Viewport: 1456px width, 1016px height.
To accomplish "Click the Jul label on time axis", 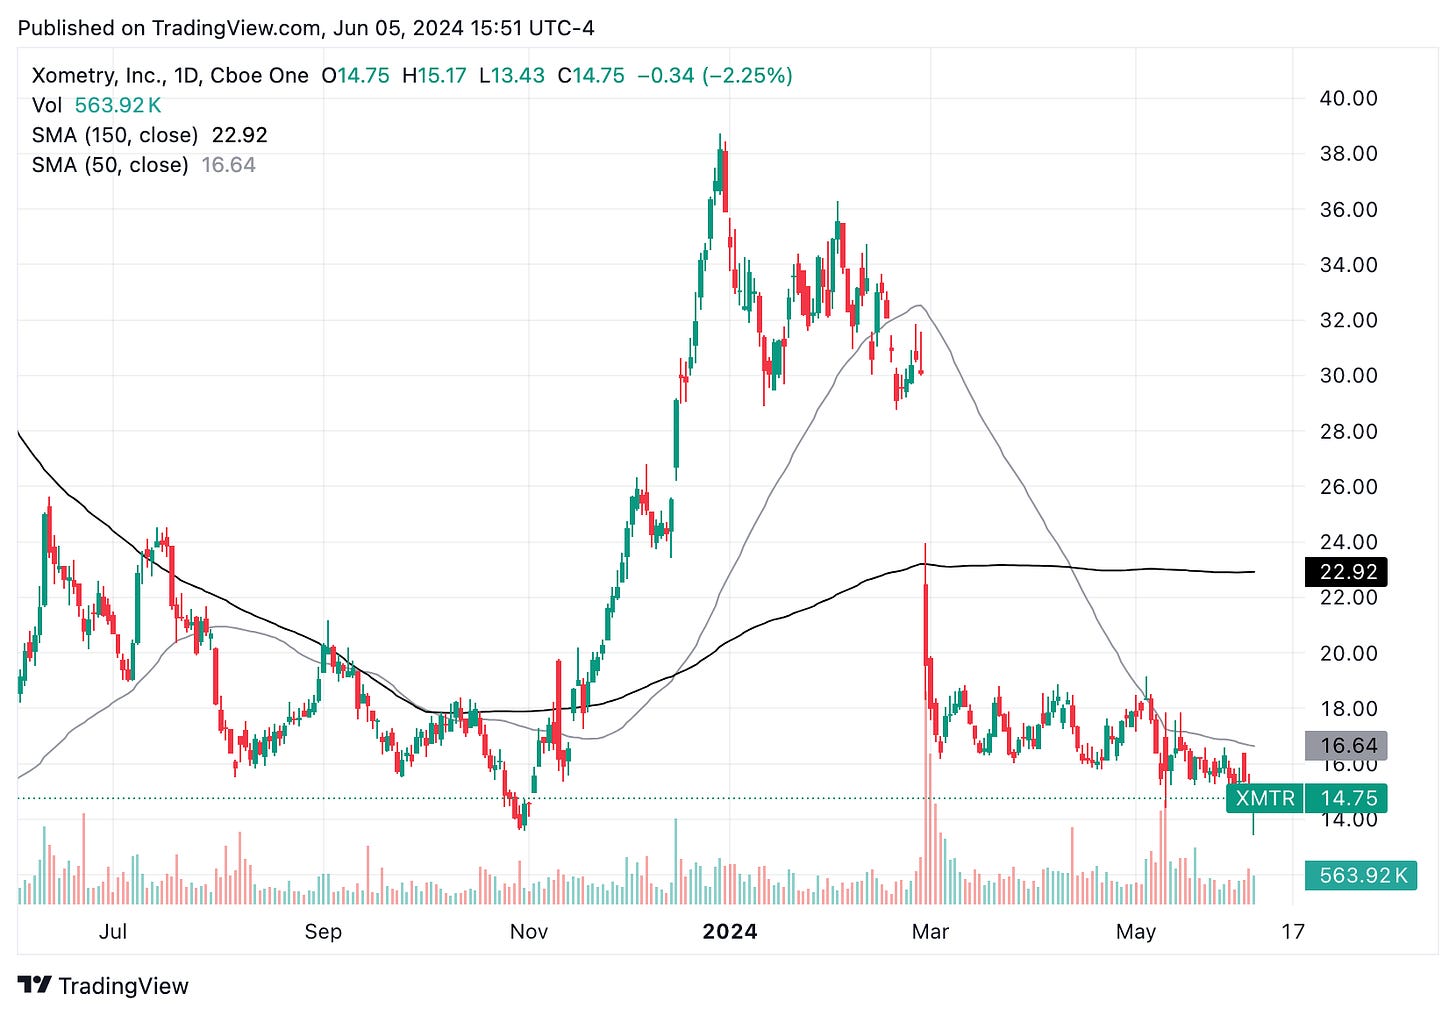I will [x=113, y=932].
